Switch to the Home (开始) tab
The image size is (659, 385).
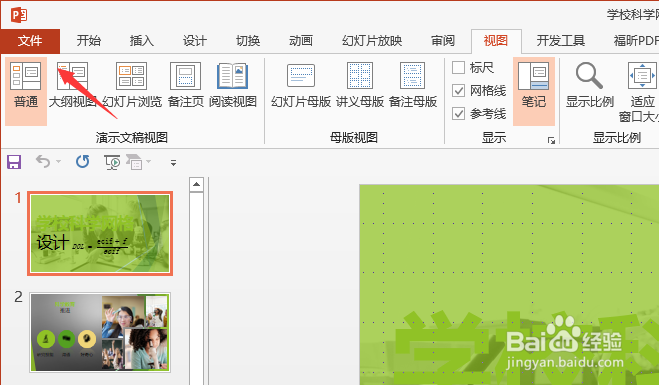89,41
